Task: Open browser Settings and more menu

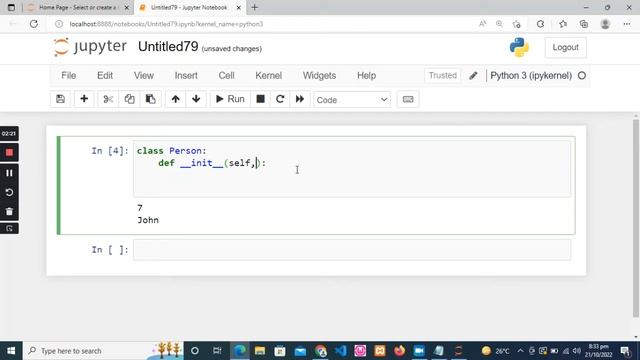Action: 627,24
